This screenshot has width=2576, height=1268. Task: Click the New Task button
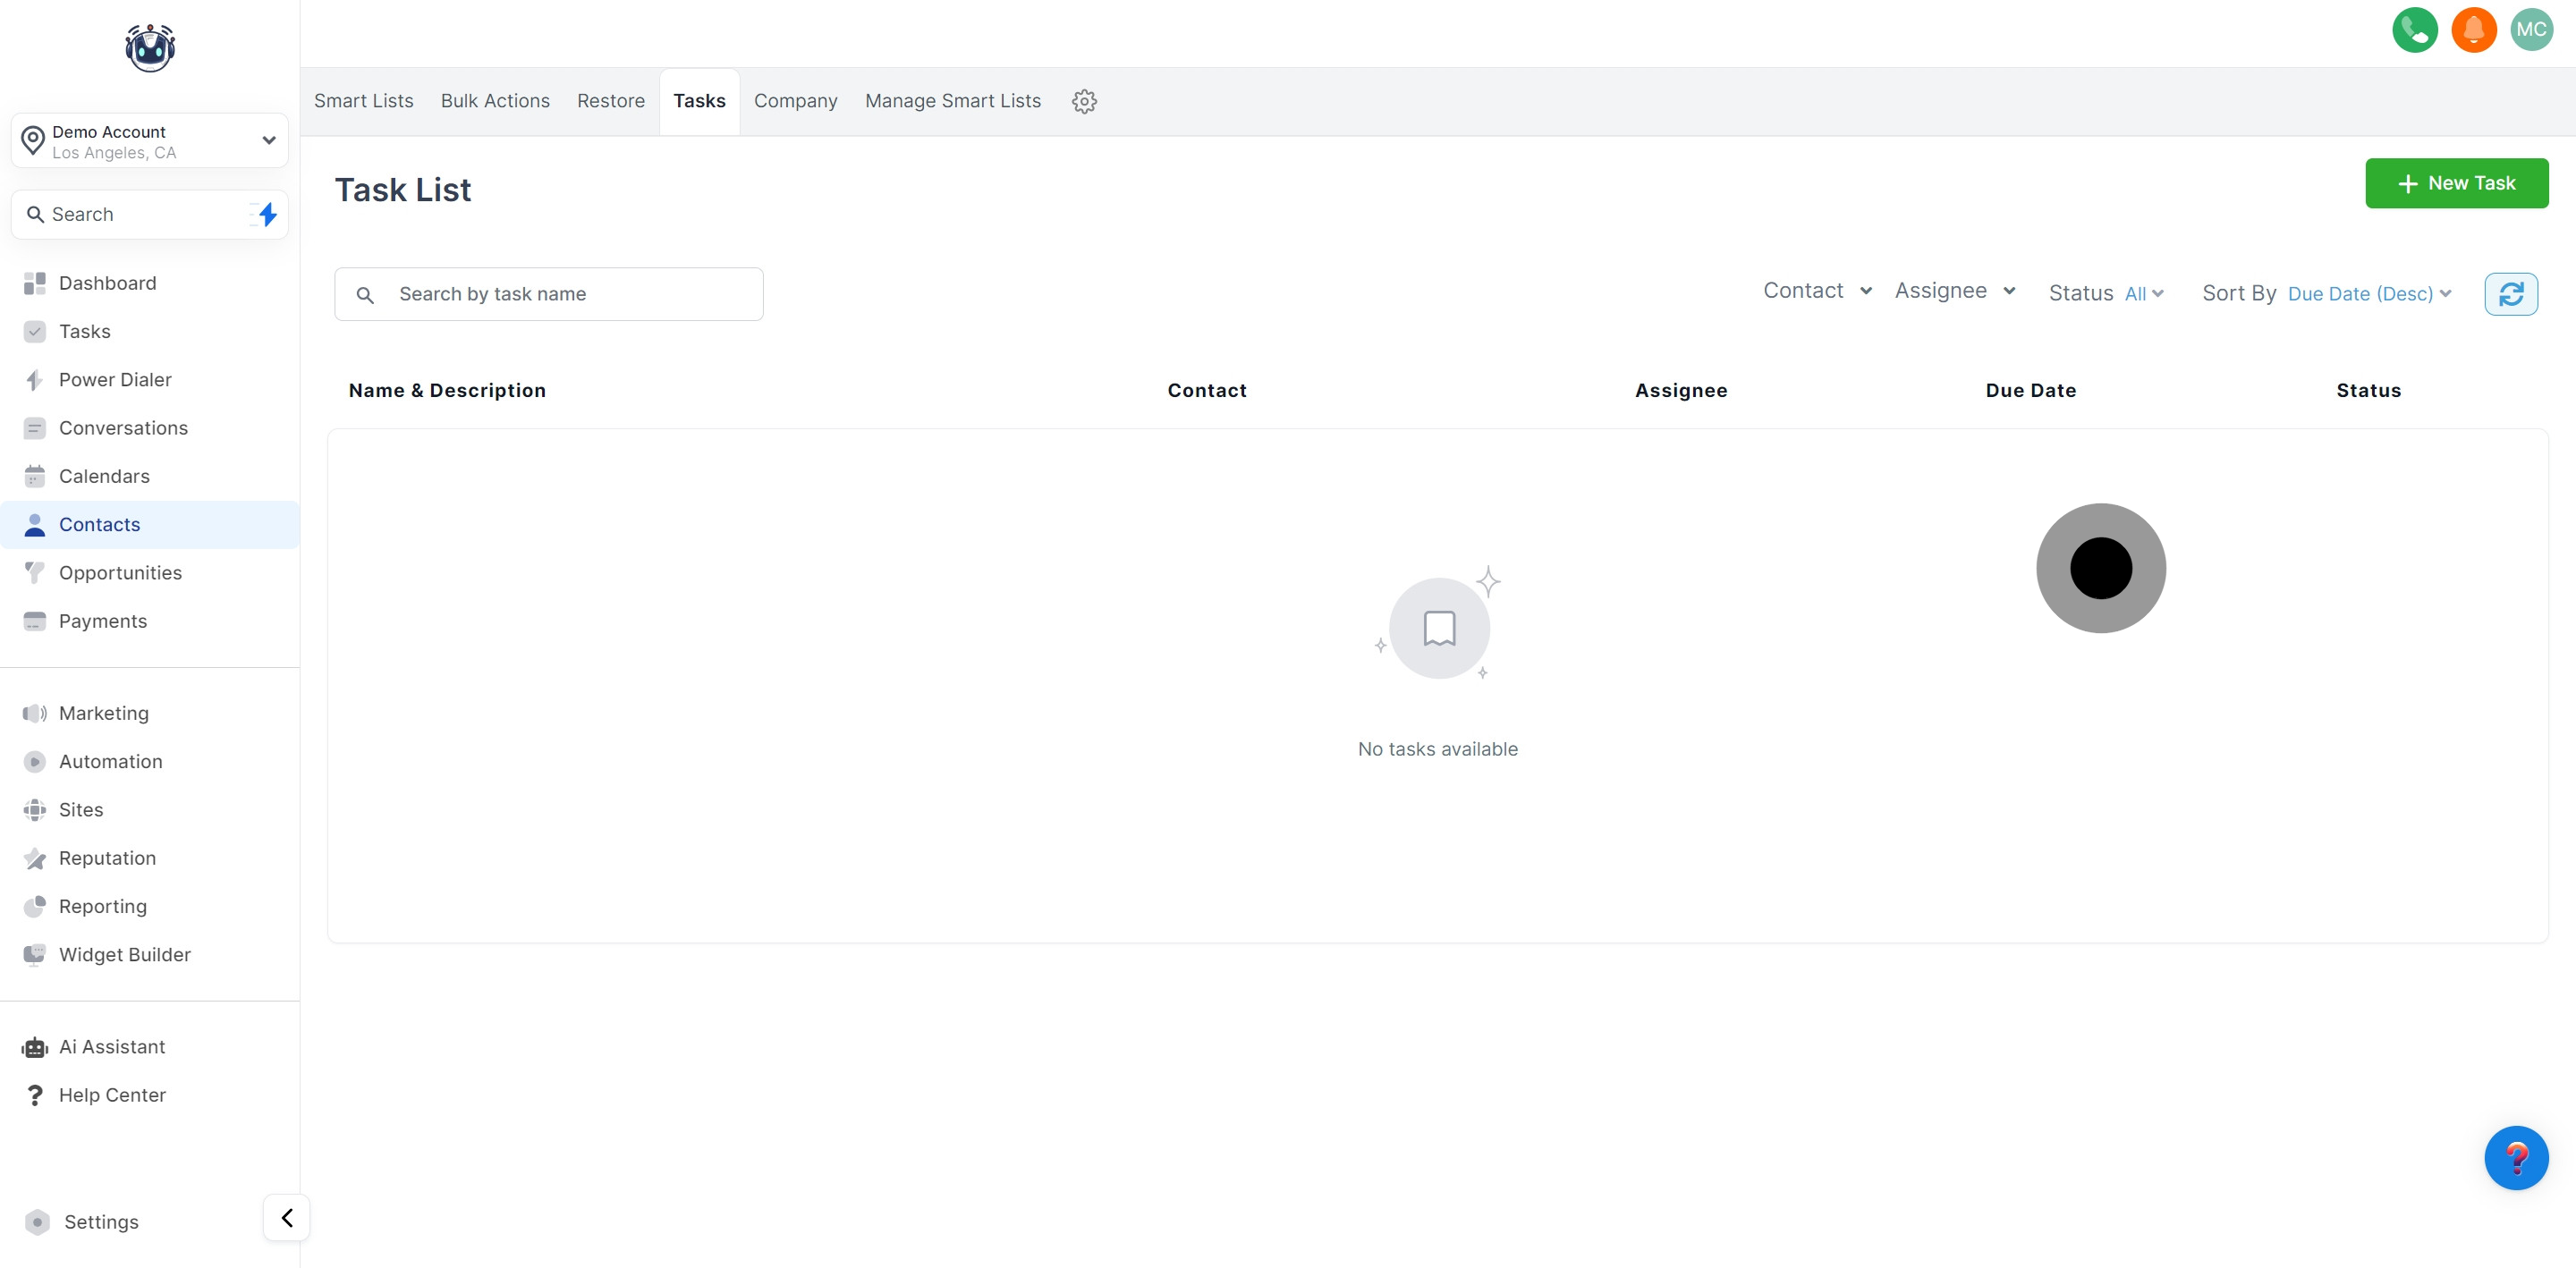pyautogui.click(x=2455, y=183)
